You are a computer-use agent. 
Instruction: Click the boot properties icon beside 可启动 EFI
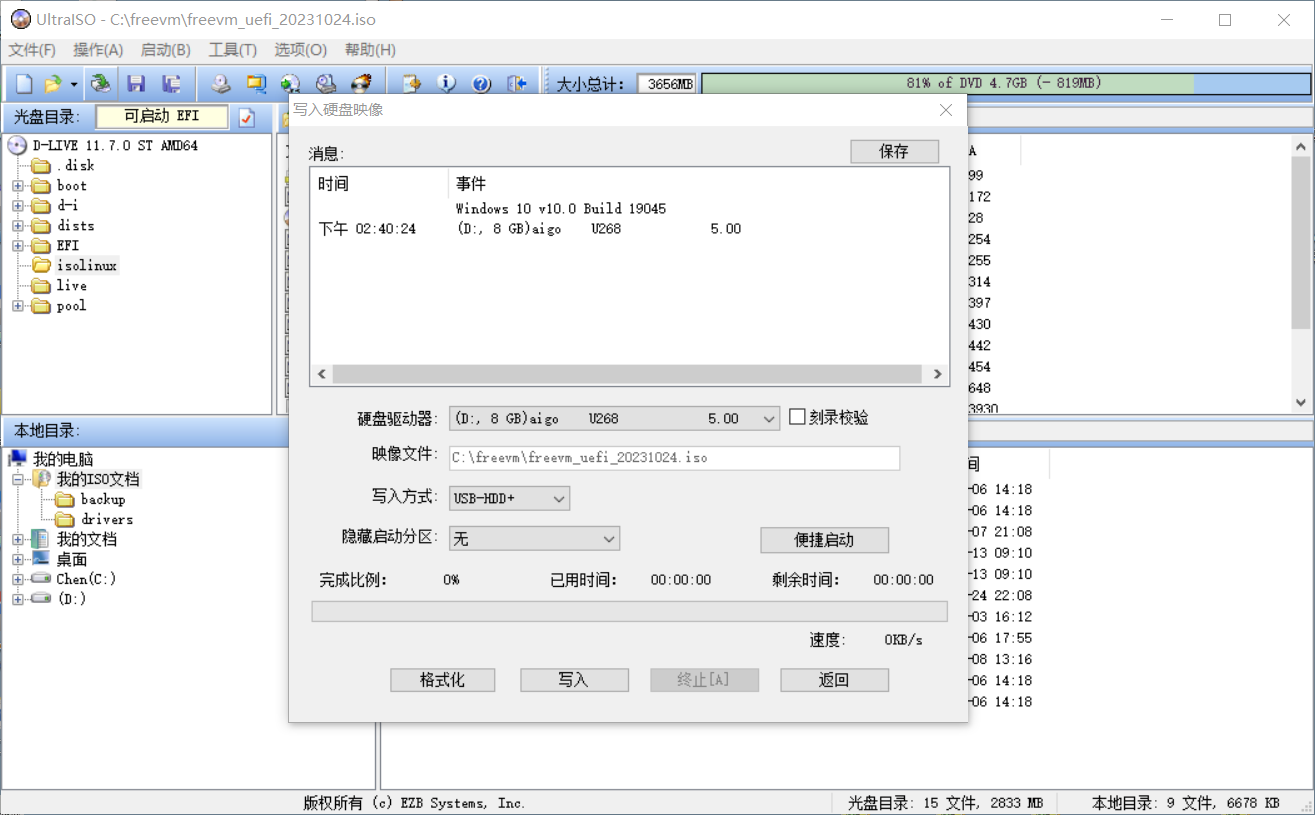[x=247, y=118]
